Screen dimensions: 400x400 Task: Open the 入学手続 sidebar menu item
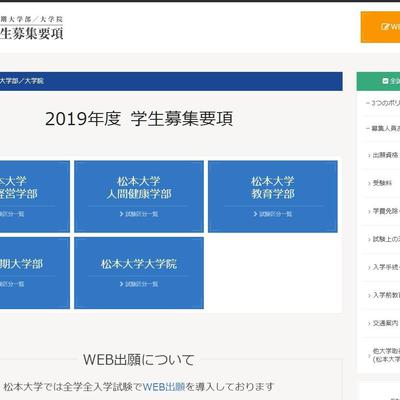(383, 267)
